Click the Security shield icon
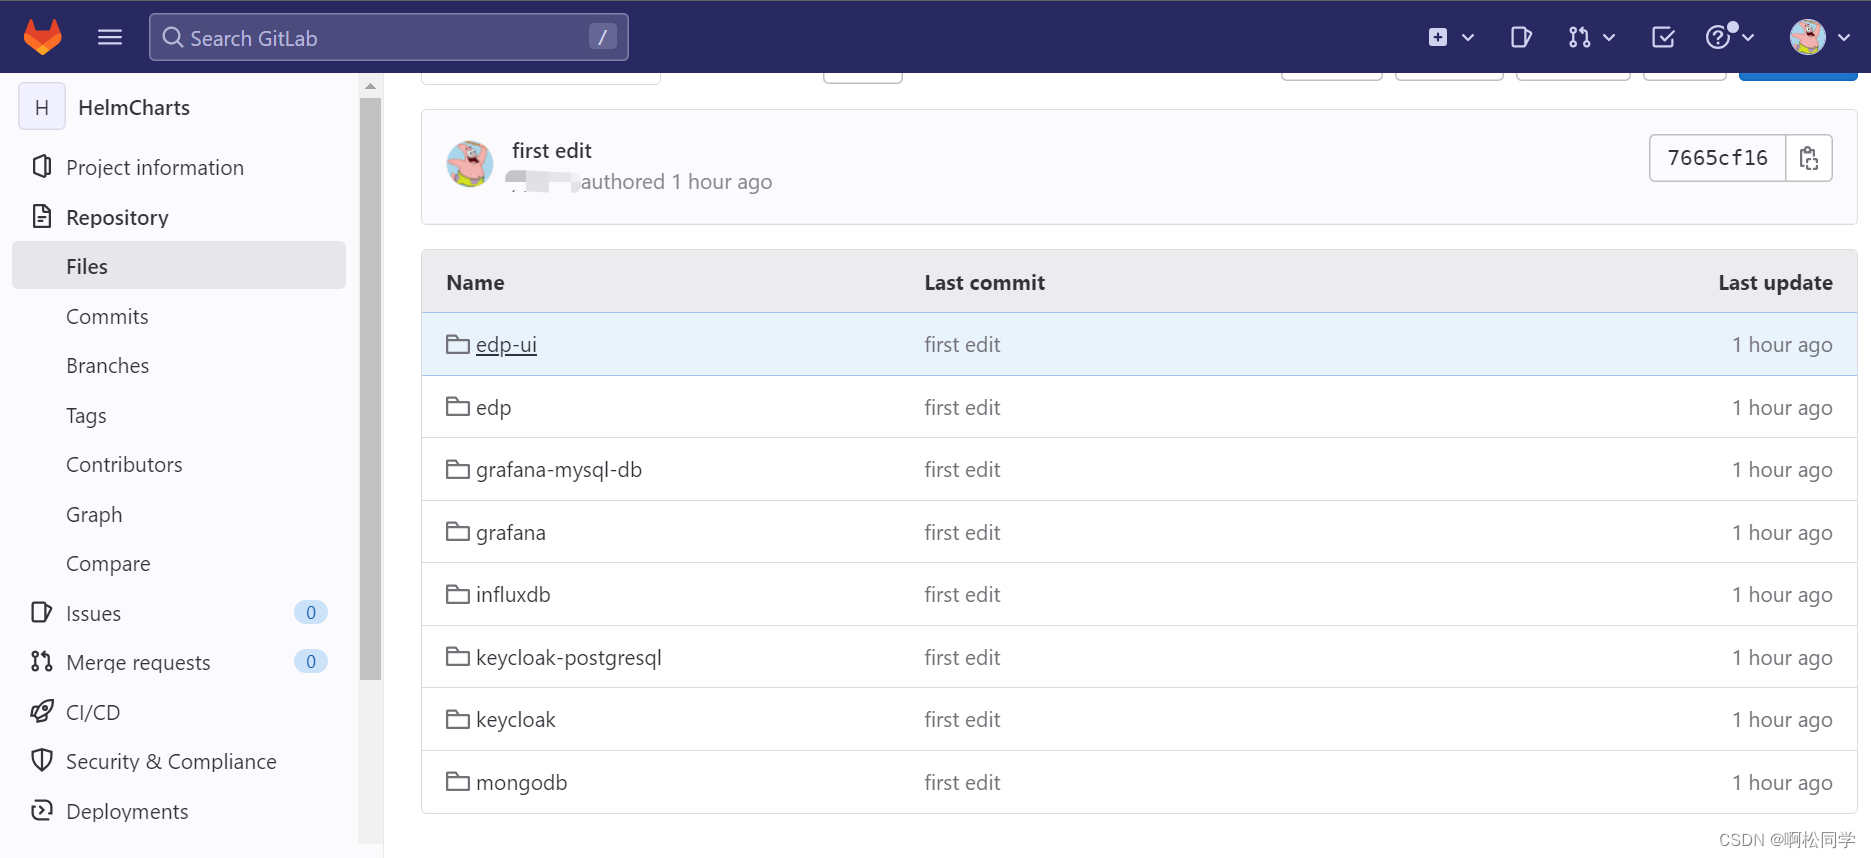 click(41, 760)
